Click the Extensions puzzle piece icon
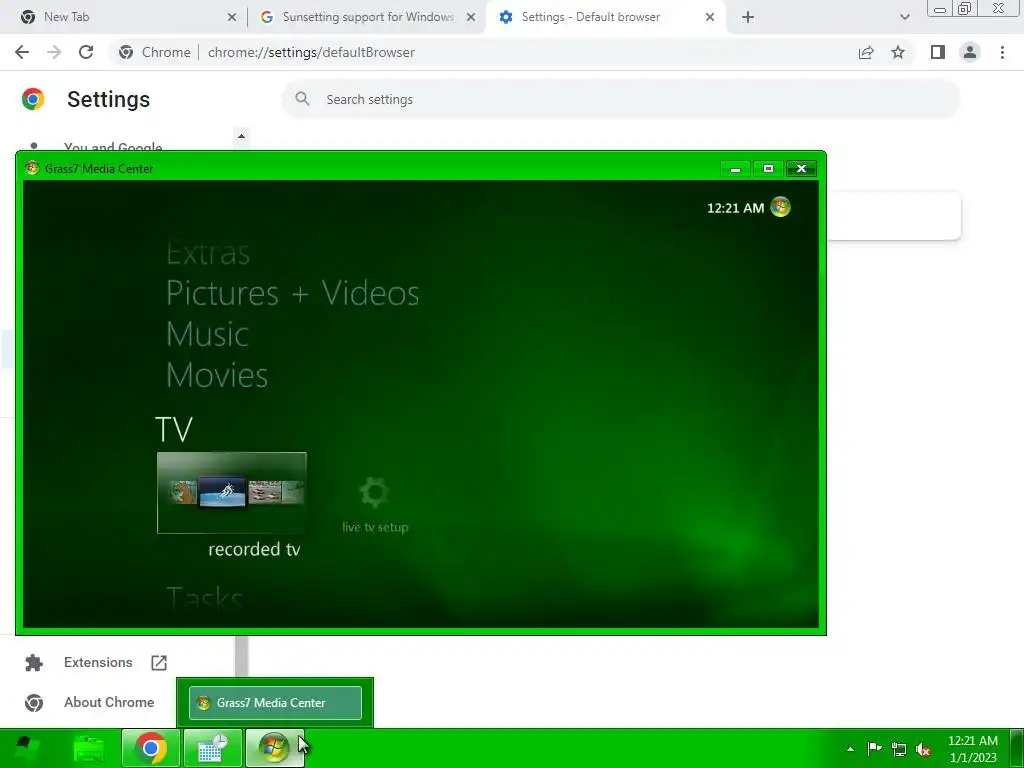The width and height of the screenshot is (1024, 768). coord(34,663)
